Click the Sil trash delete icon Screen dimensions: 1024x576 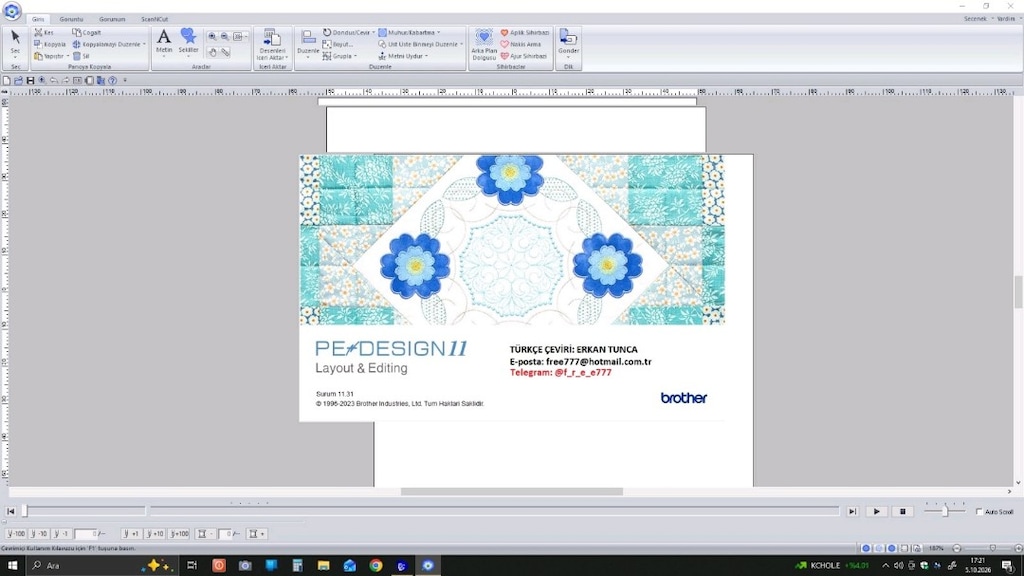coord(76,56)
